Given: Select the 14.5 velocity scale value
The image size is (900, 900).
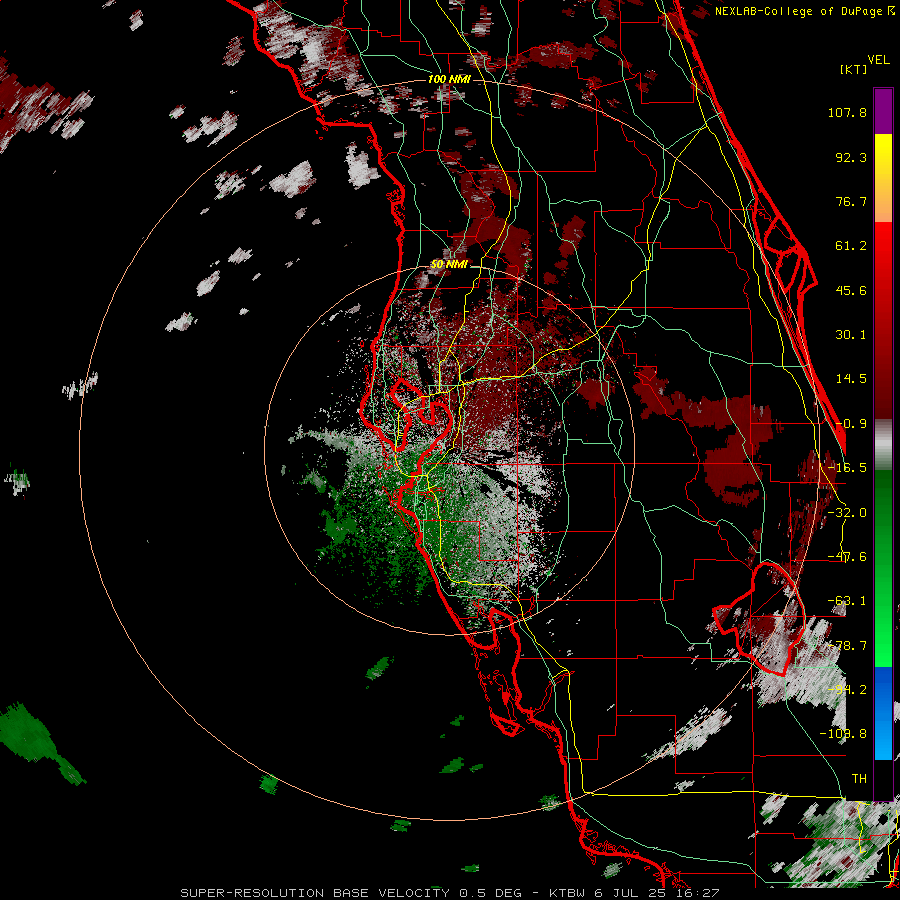Looking at the screenshot, I should click(x=851, y=379).
